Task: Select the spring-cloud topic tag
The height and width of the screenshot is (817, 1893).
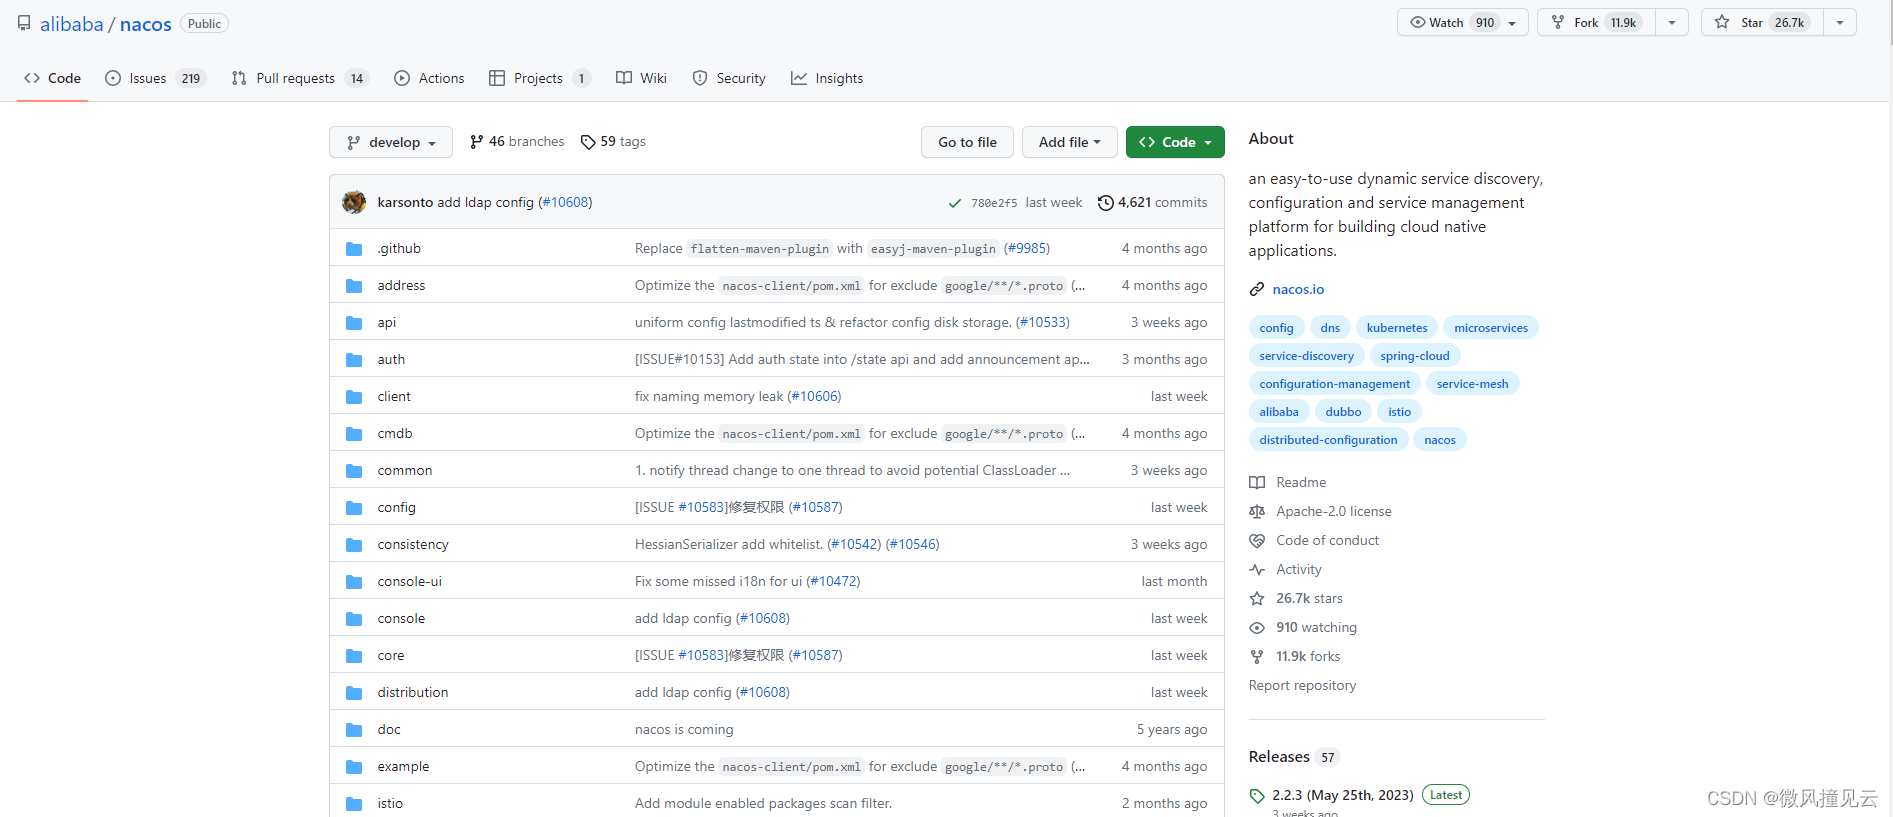Action: 1414,356
